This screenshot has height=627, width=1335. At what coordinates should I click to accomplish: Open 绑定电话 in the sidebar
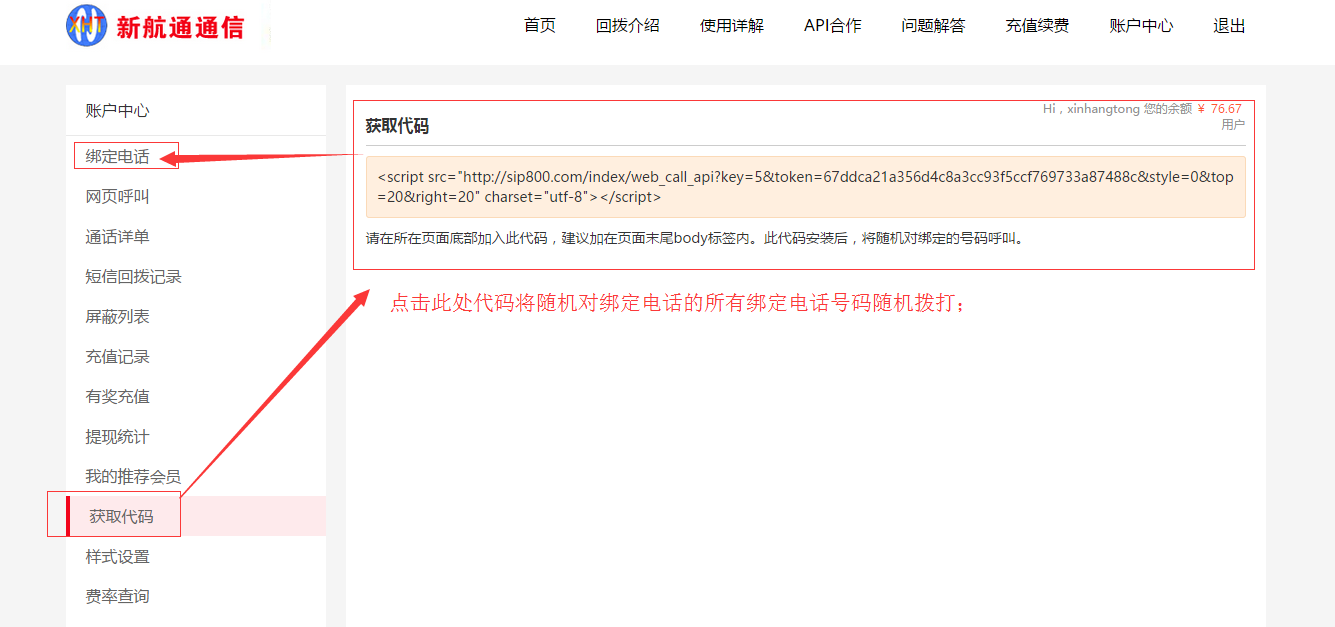click(x=117, y=157)
